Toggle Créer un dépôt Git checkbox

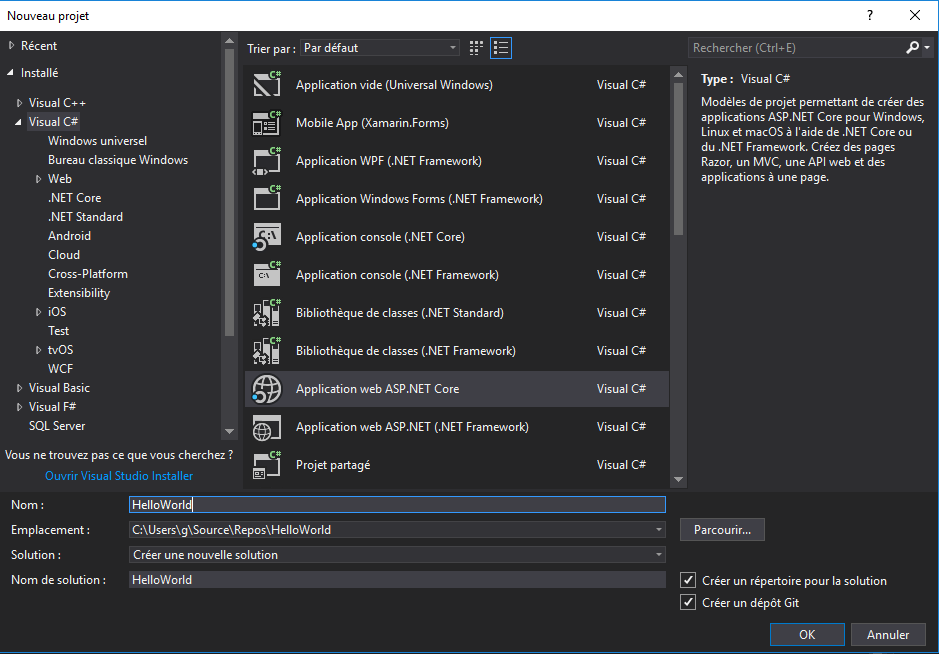[x=688, y=602]
